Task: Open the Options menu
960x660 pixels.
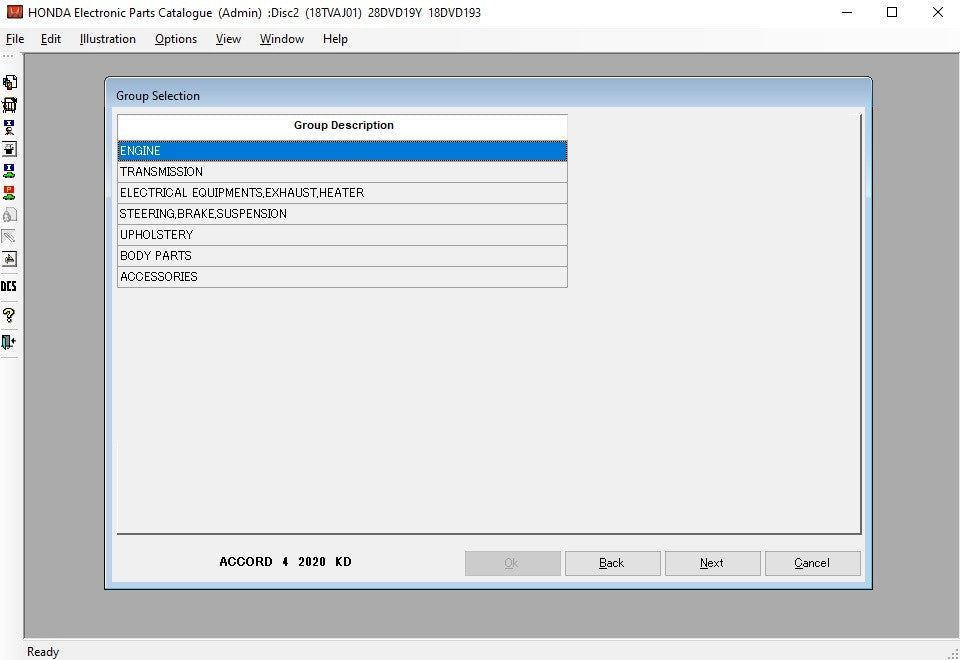Action: coord(176,39)
